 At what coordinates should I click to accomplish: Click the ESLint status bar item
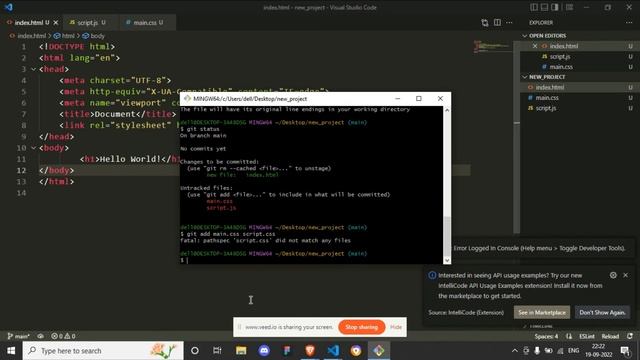(587, 336)
